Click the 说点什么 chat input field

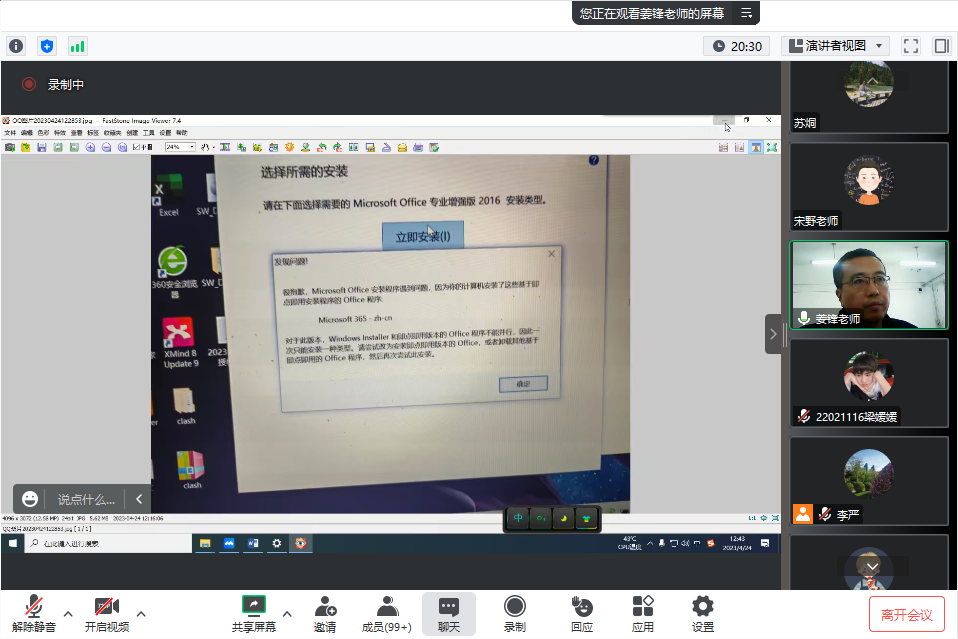[85, 499]
